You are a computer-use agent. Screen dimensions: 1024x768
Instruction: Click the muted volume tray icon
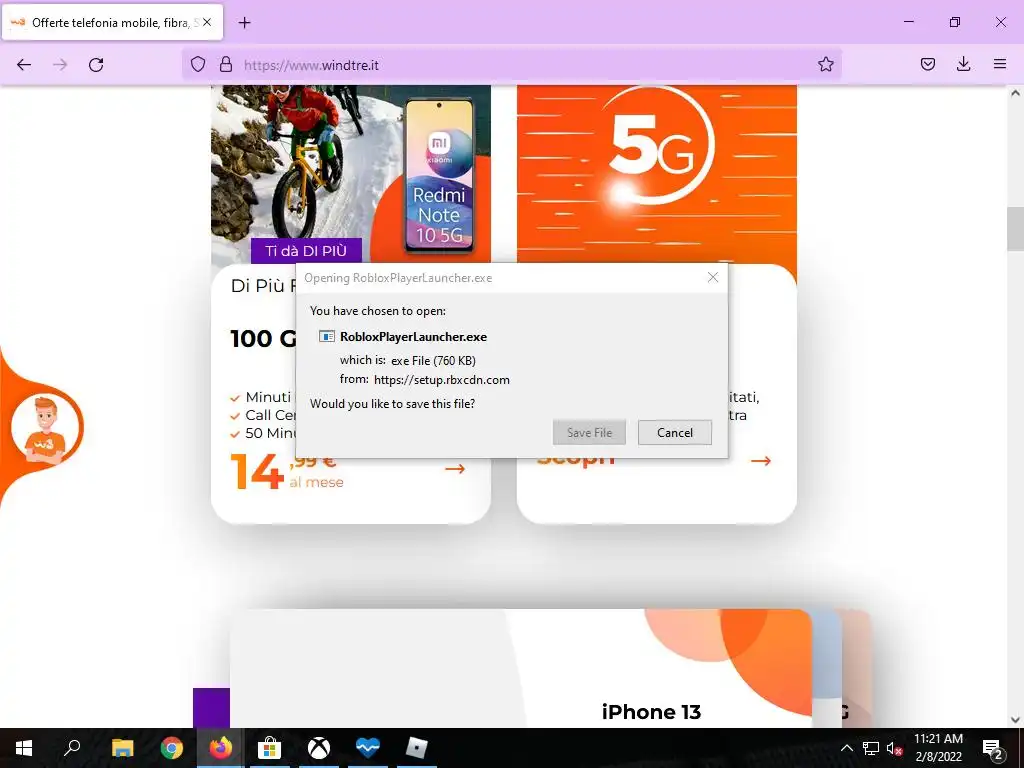point(895,748)
